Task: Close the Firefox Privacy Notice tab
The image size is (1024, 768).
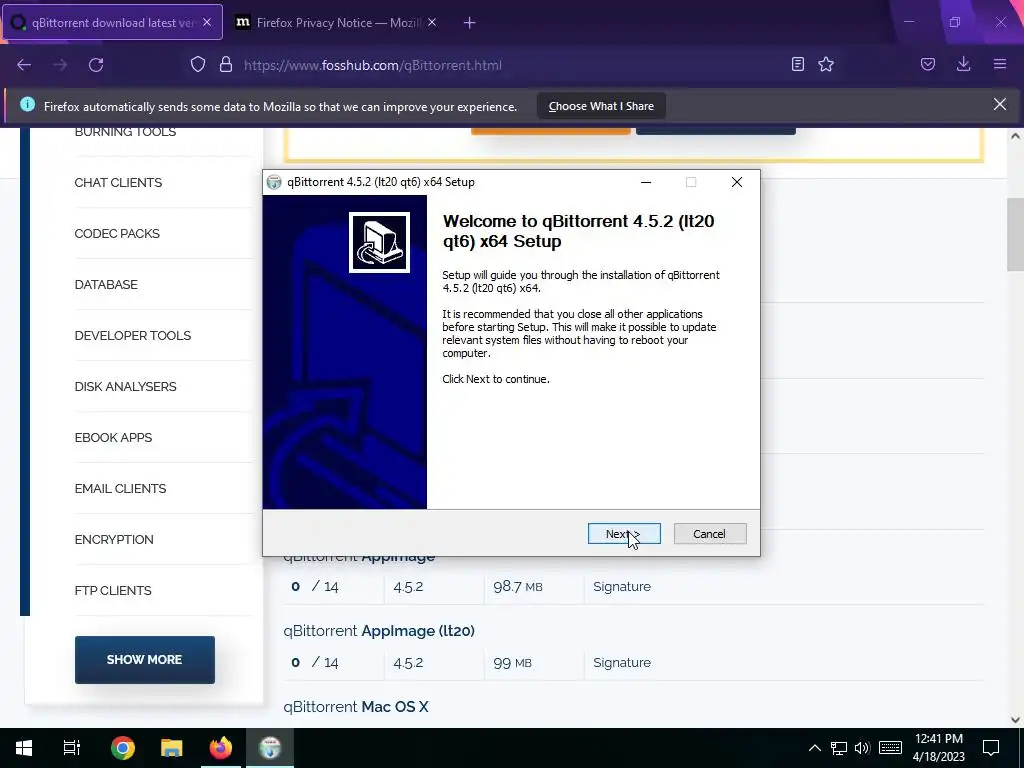Action: 432,22
